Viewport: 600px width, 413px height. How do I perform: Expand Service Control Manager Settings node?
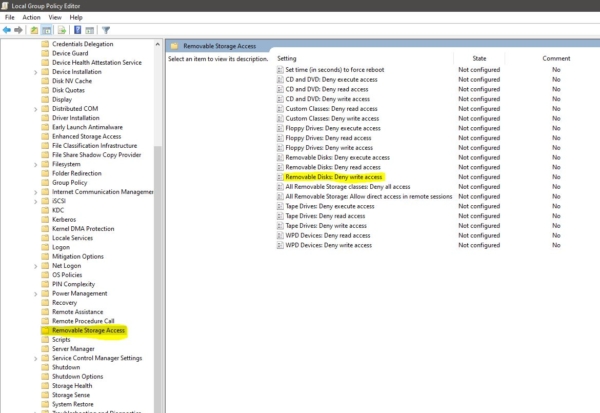click(35, 359)
